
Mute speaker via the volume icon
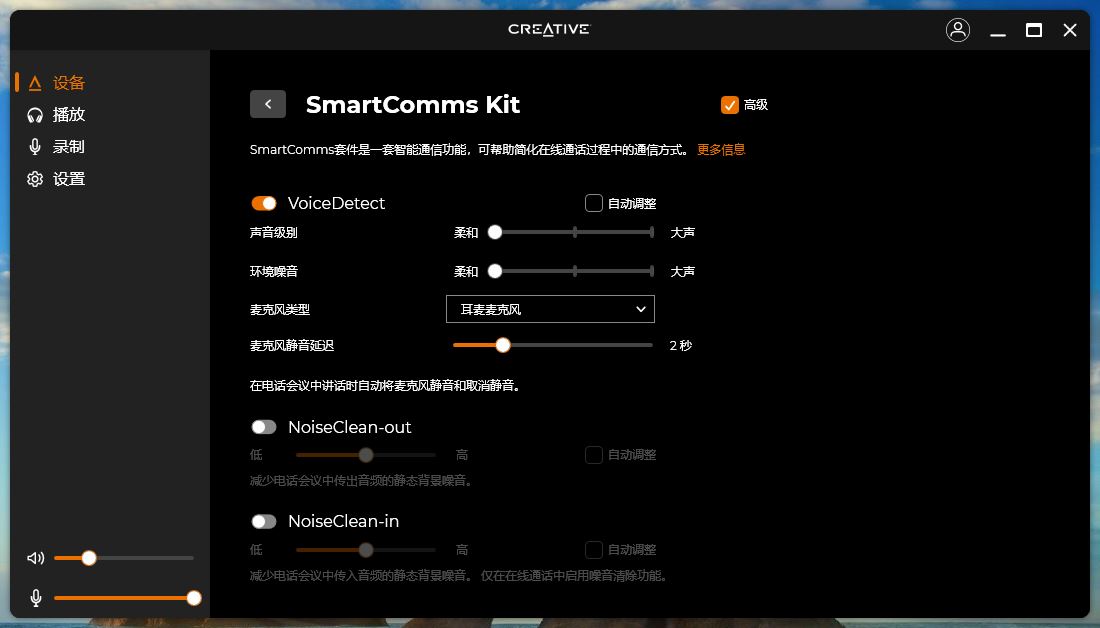click(x=35, y=558)
